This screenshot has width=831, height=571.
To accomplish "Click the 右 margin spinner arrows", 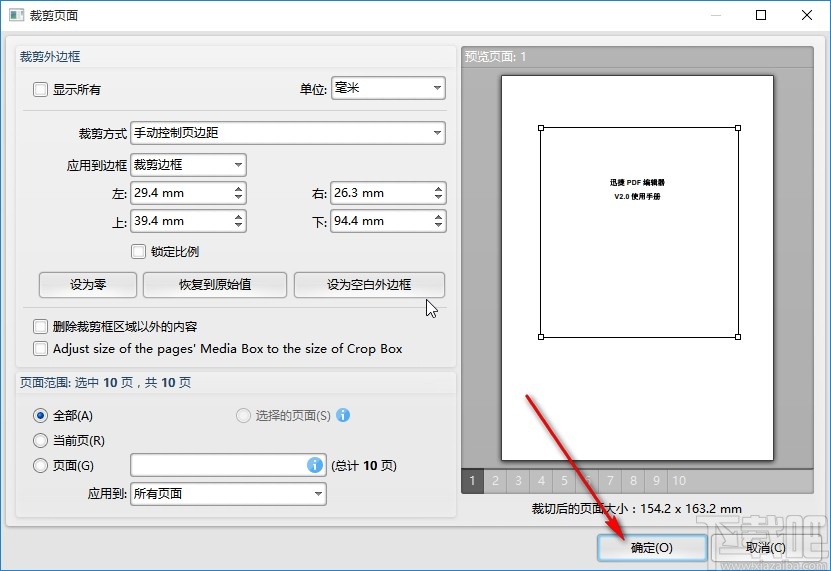I will 438,193.
